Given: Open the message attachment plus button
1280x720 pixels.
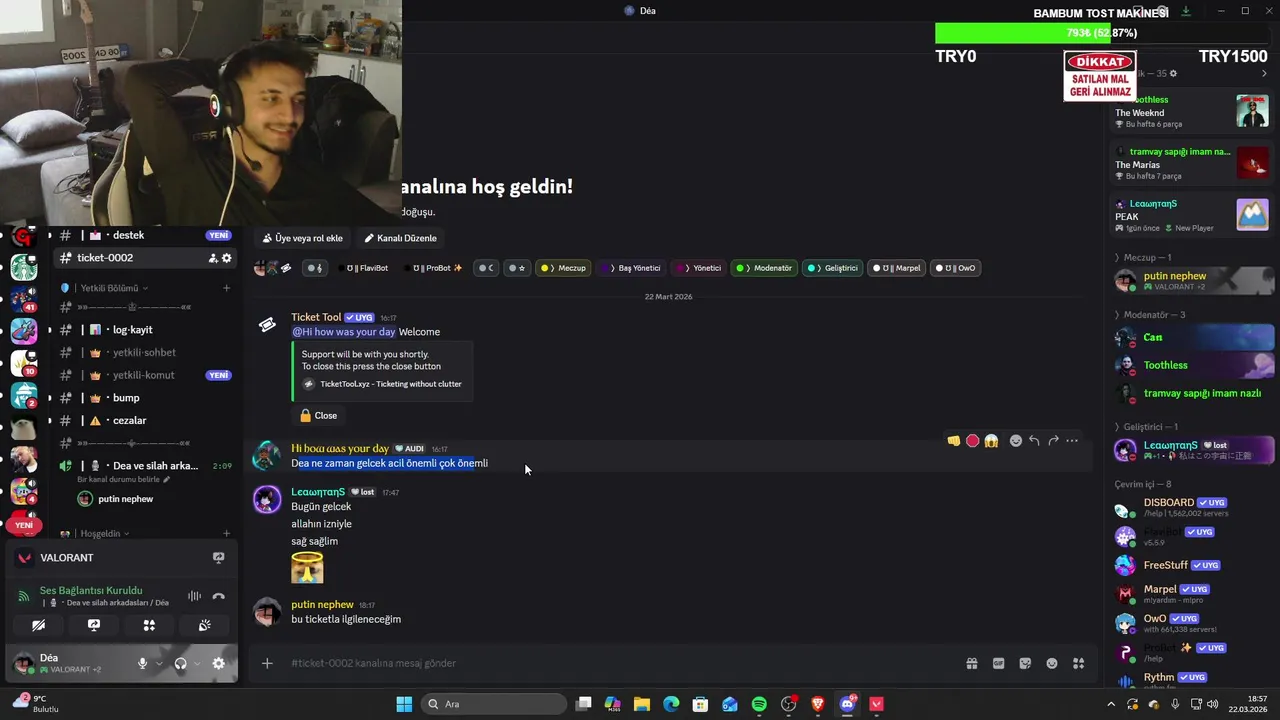Looking at the screenshot, I should click(x=267, y=663).
